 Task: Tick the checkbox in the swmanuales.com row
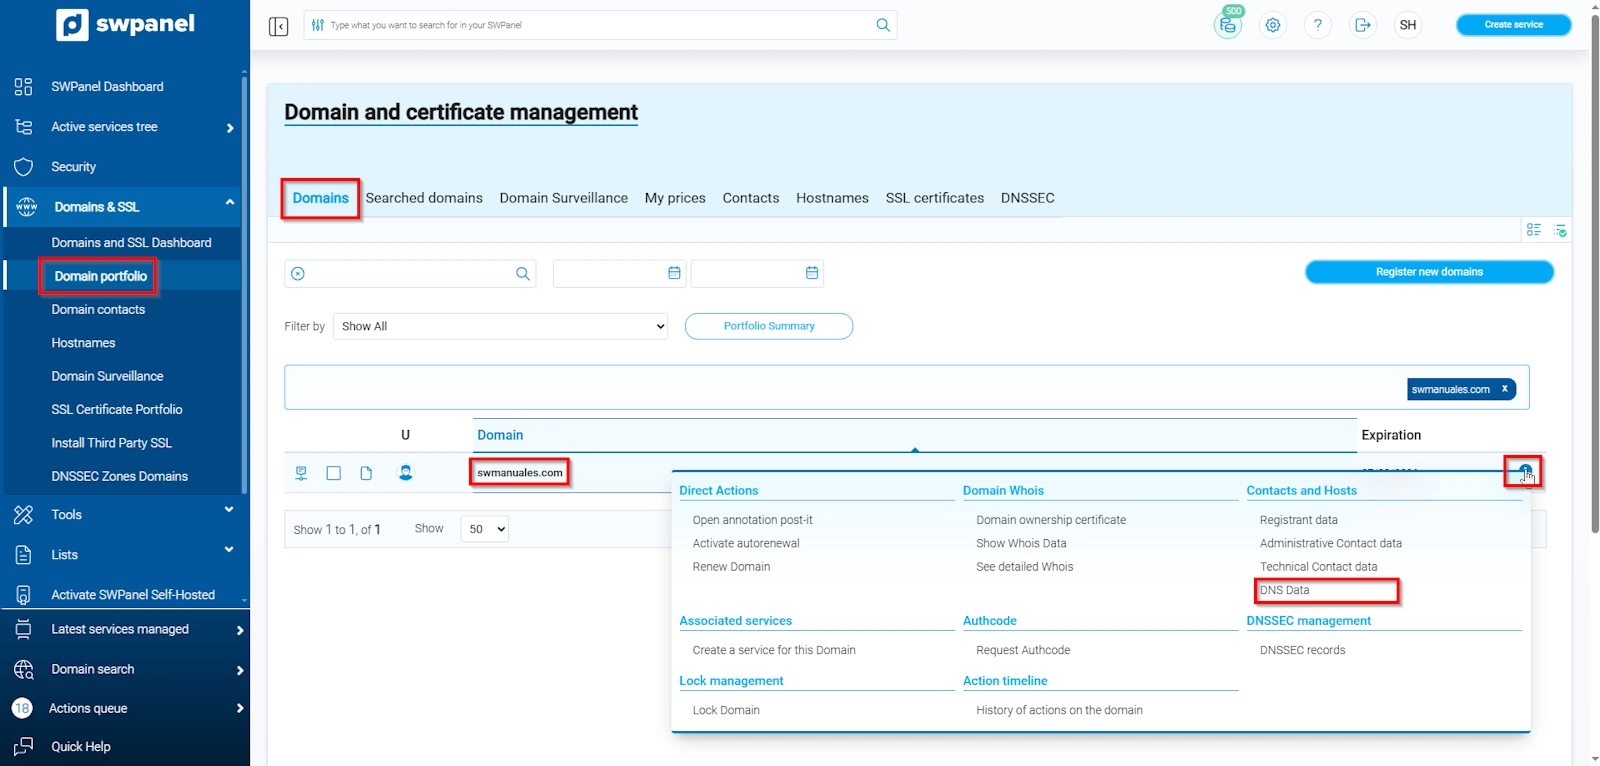[x=334, y=473]
